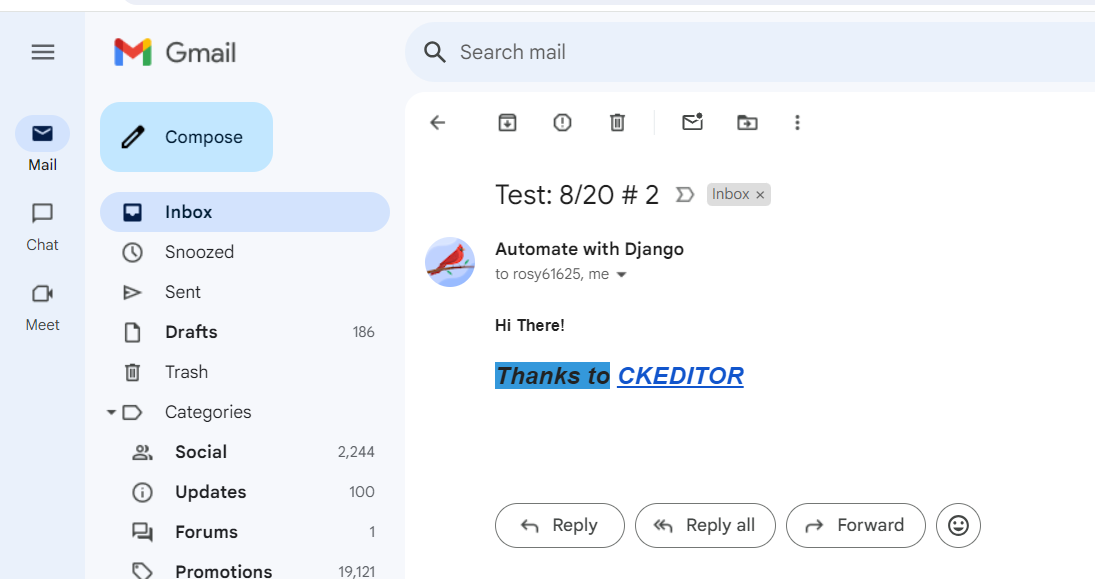1095x579 pixels.
Task: Click the search magnifier icon
Action: (434, 52)
